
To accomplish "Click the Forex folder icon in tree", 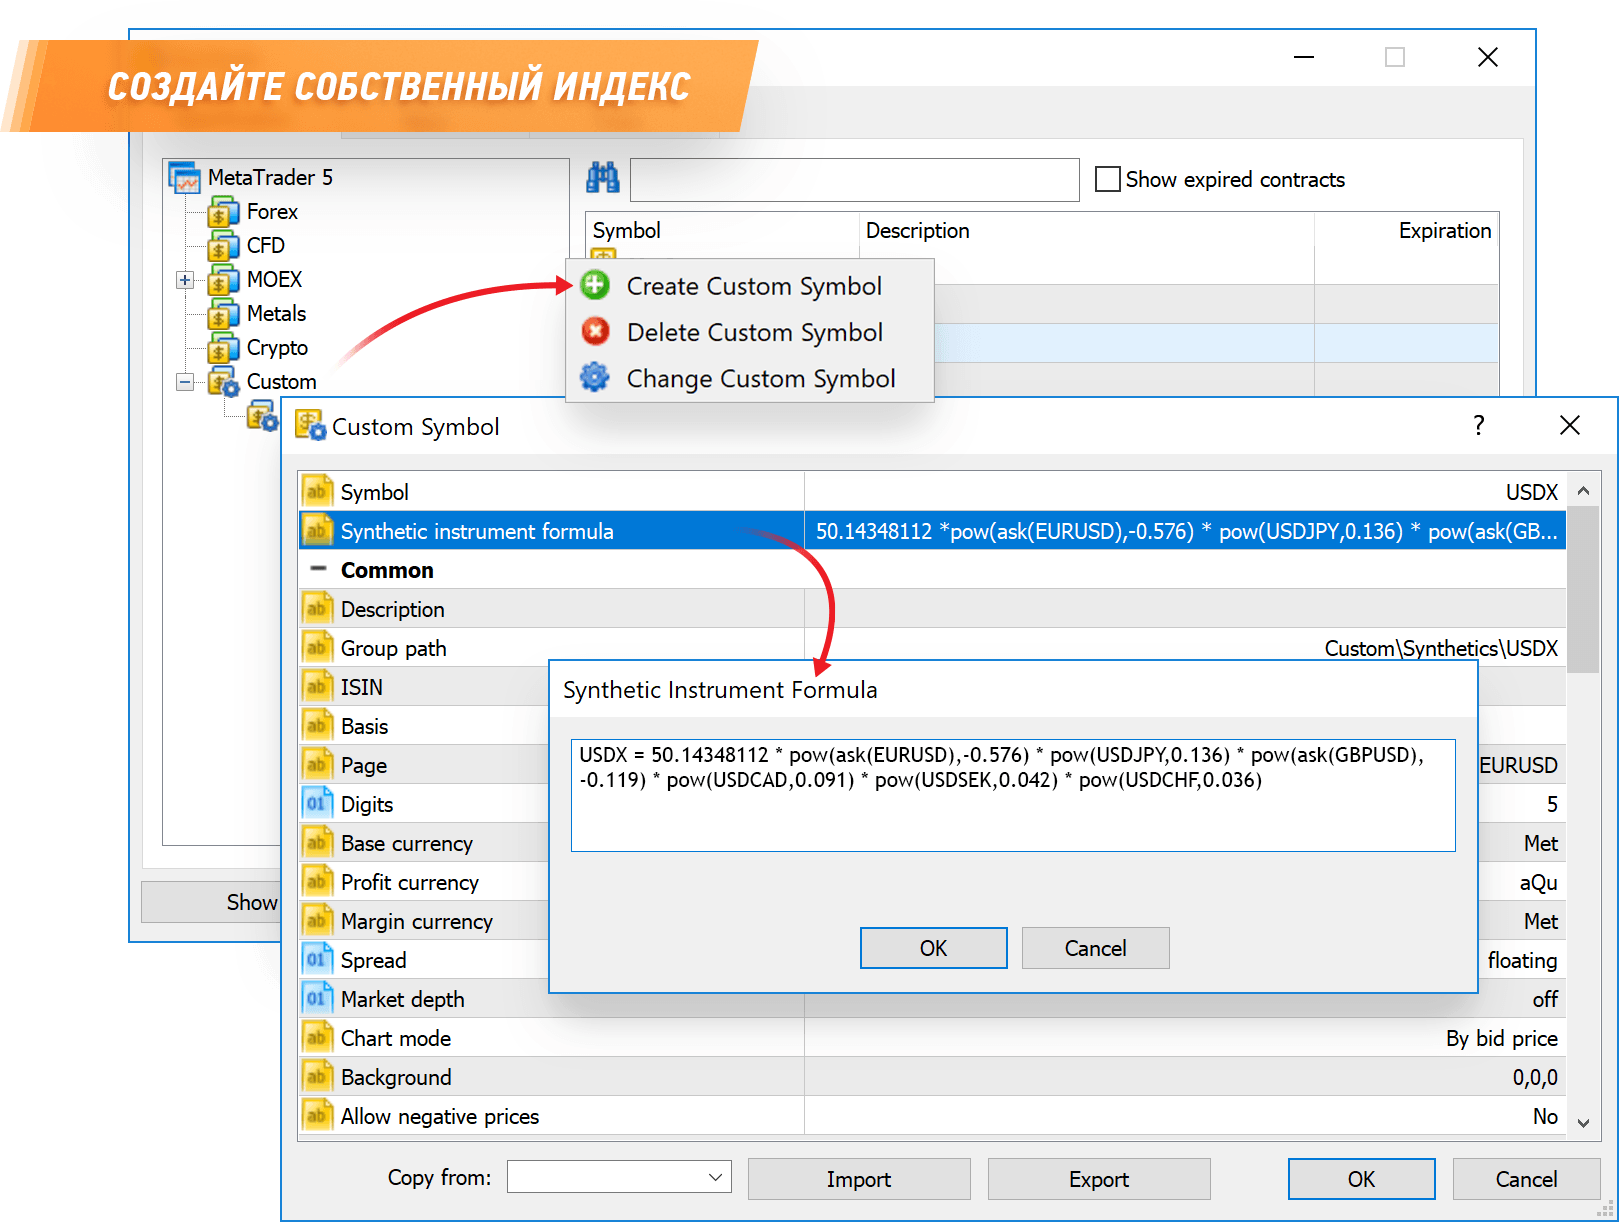I will pyautogui.click(x=222, y=212).
